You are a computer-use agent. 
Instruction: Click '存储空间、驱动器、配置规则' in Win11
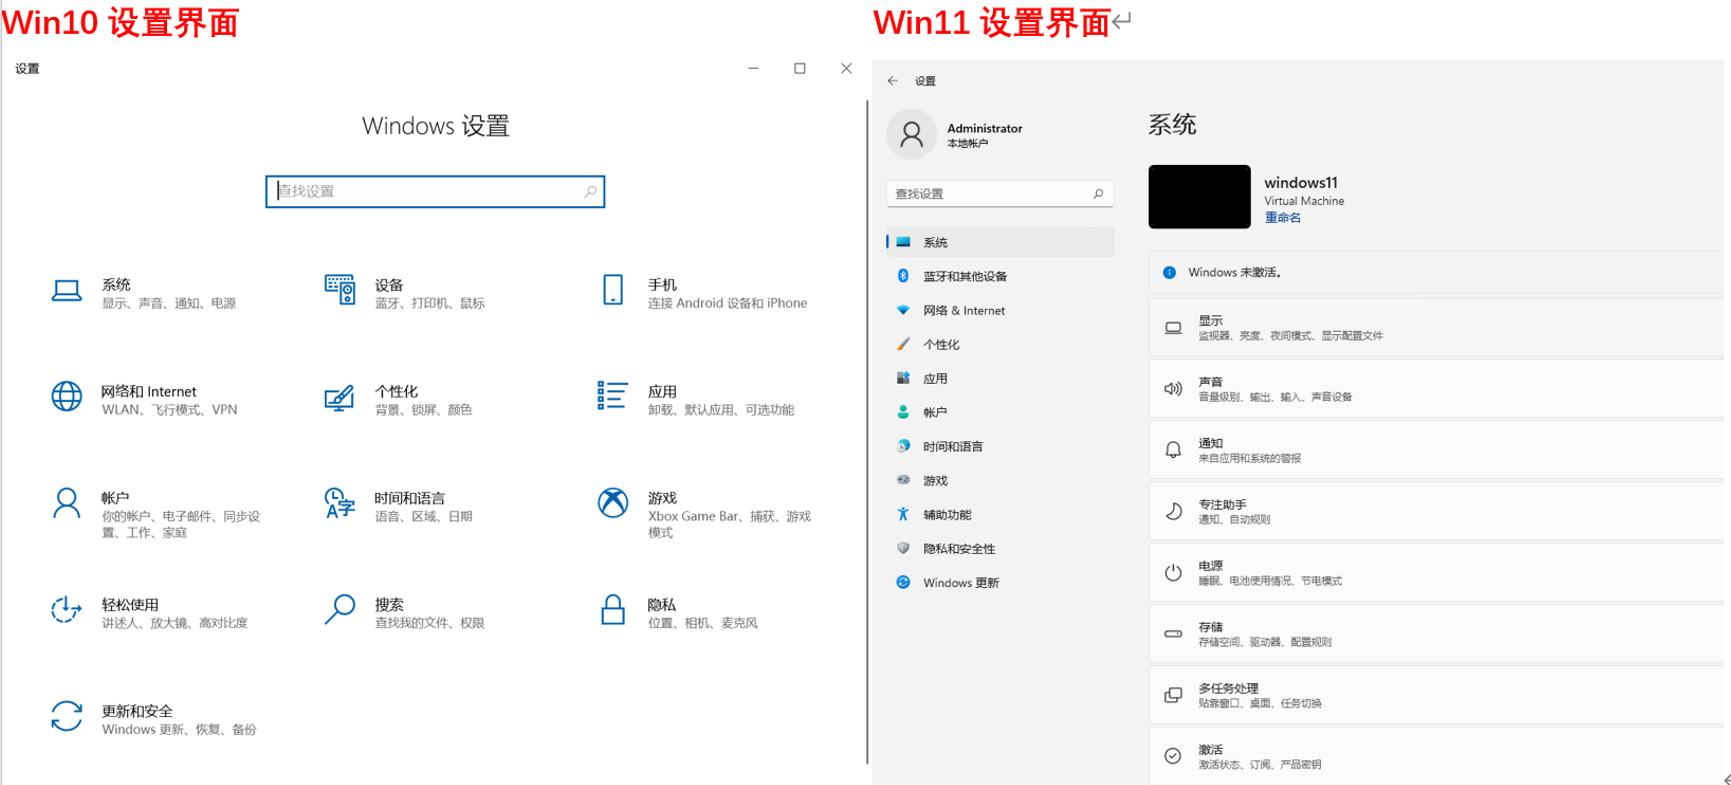pos(1265,642)
